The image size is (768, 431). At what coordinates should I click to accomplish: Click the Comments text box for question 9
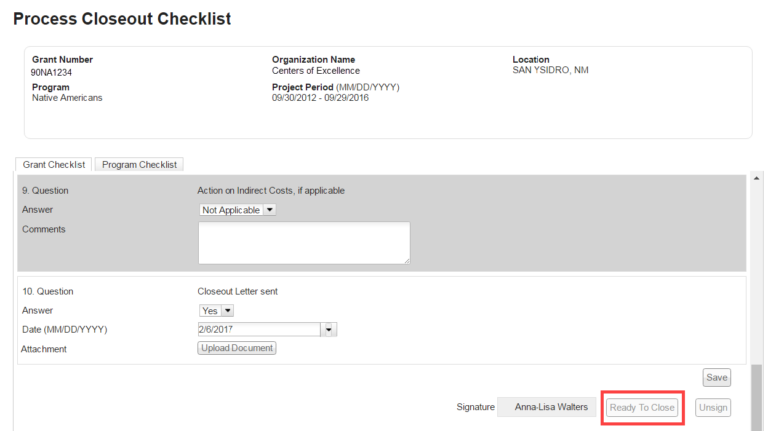[x=303, y=243]
